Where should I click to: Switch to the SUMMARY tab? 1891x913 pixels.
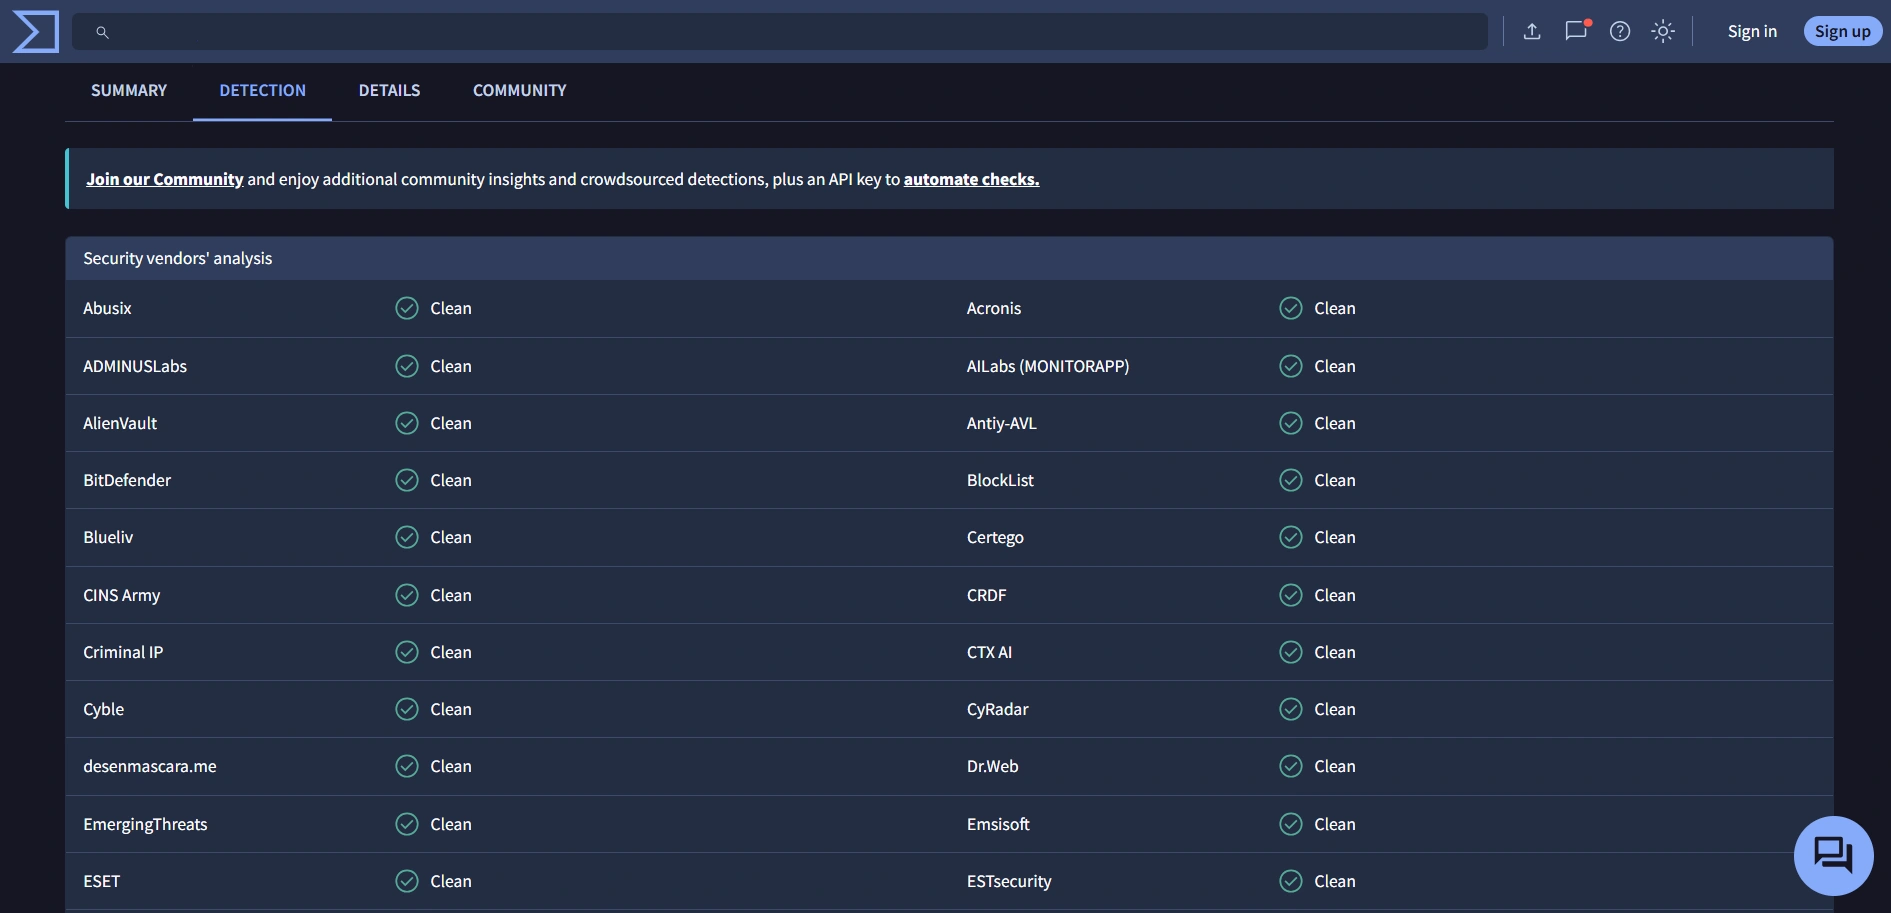click(129, 90)
